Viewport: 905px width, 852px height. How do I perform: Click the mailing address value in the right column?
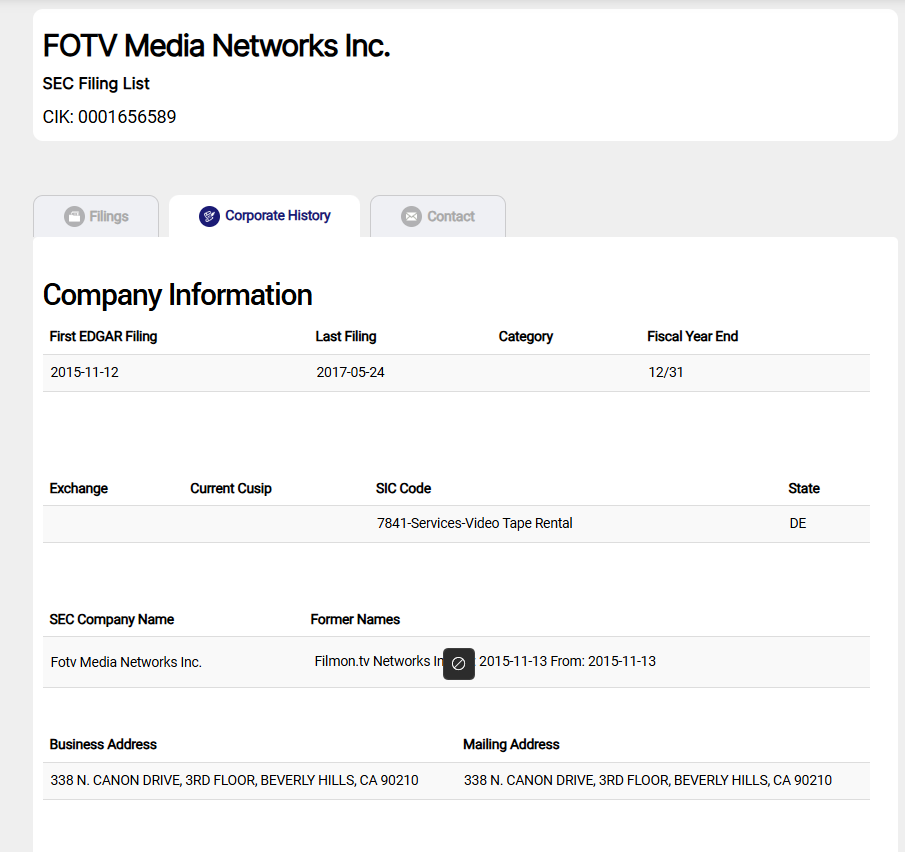point(647,780)
